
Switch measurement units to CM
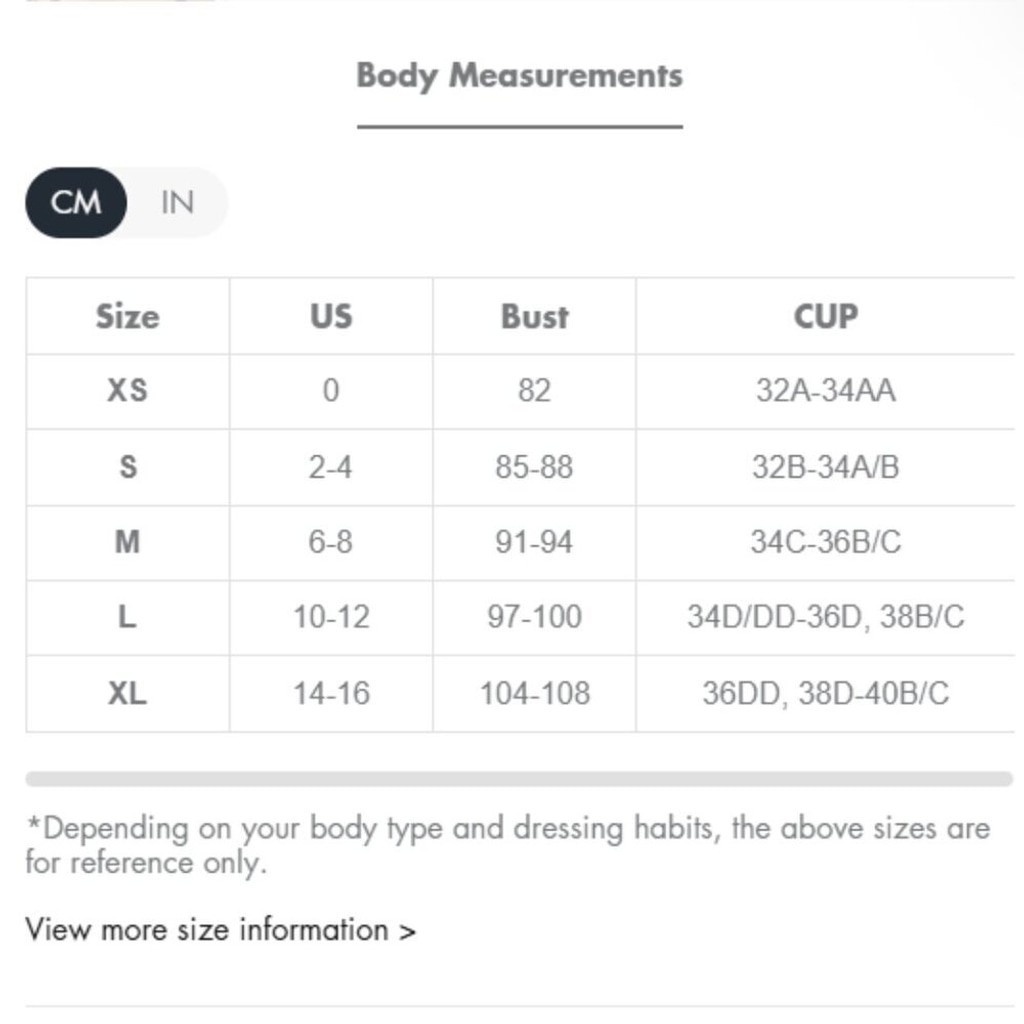[x=76, y=202]
